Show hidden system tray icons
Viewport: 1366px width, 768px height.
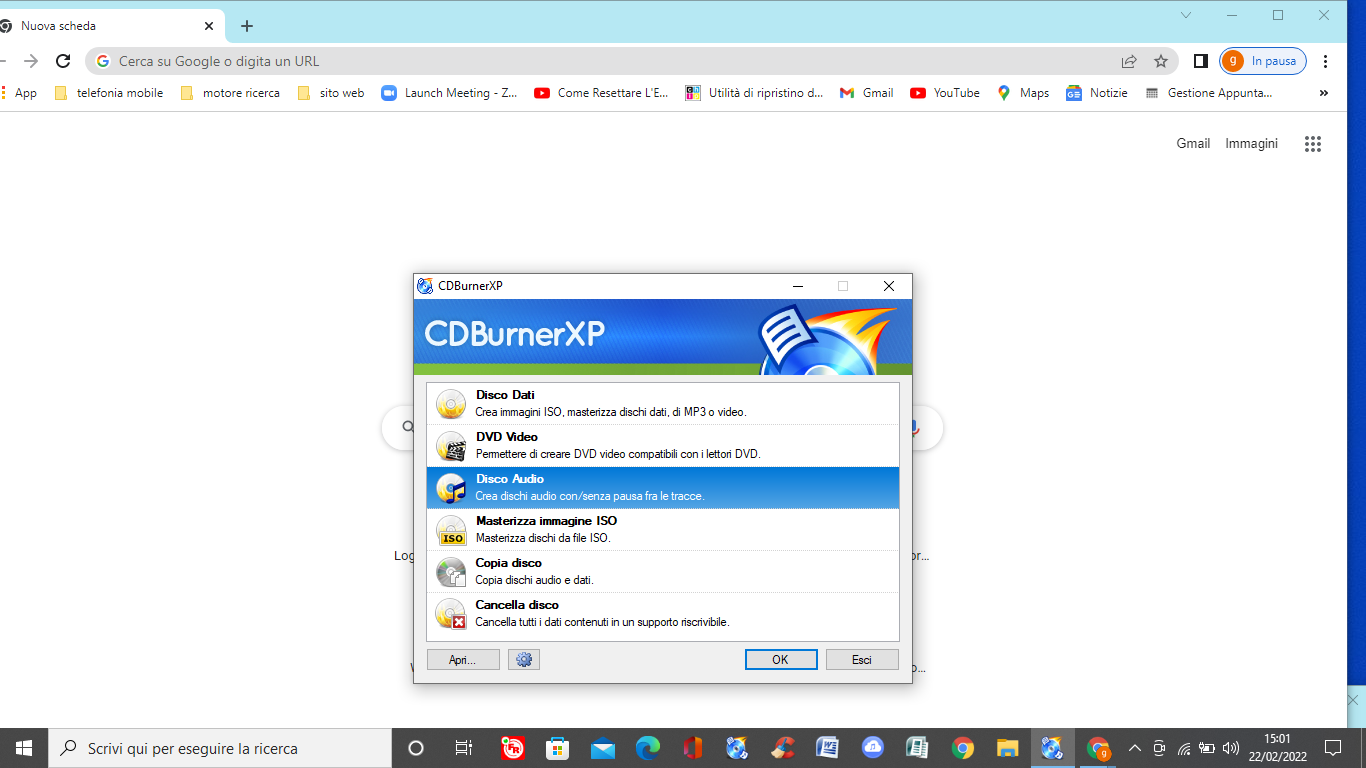click(x=1134, y=748)
